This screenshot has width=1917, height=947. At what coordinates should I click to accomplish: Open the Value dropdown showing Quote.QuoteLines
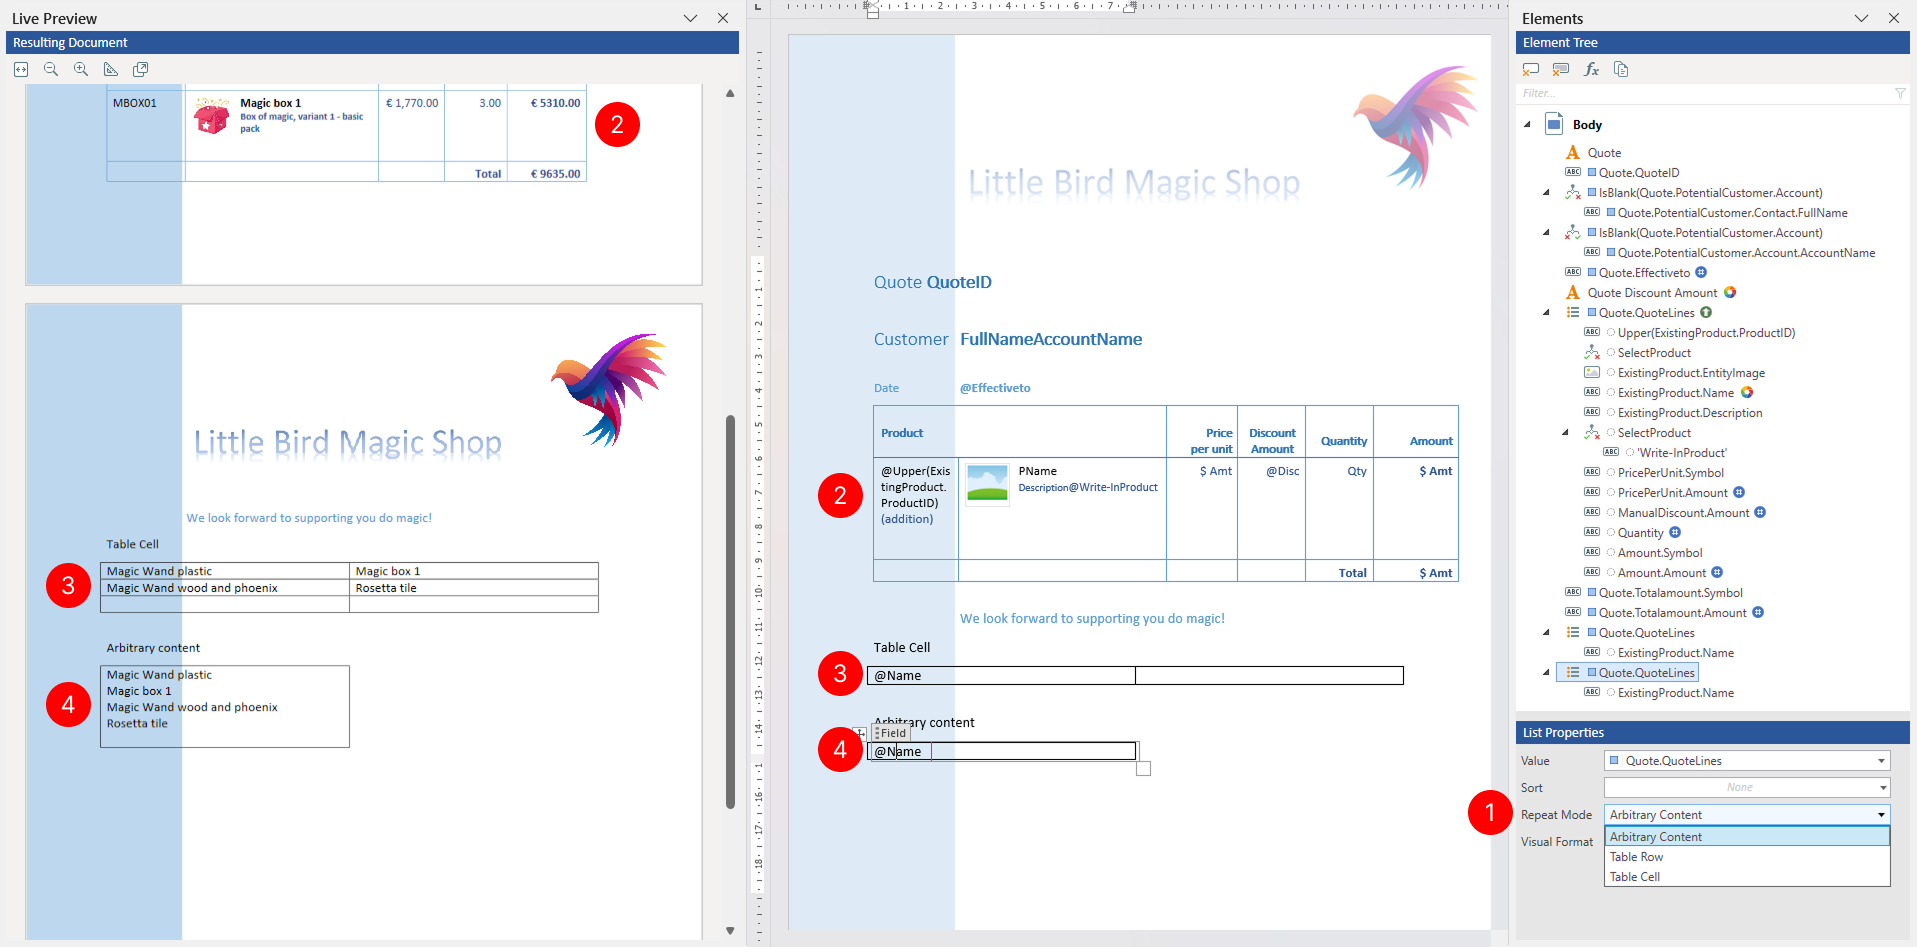1882,761
